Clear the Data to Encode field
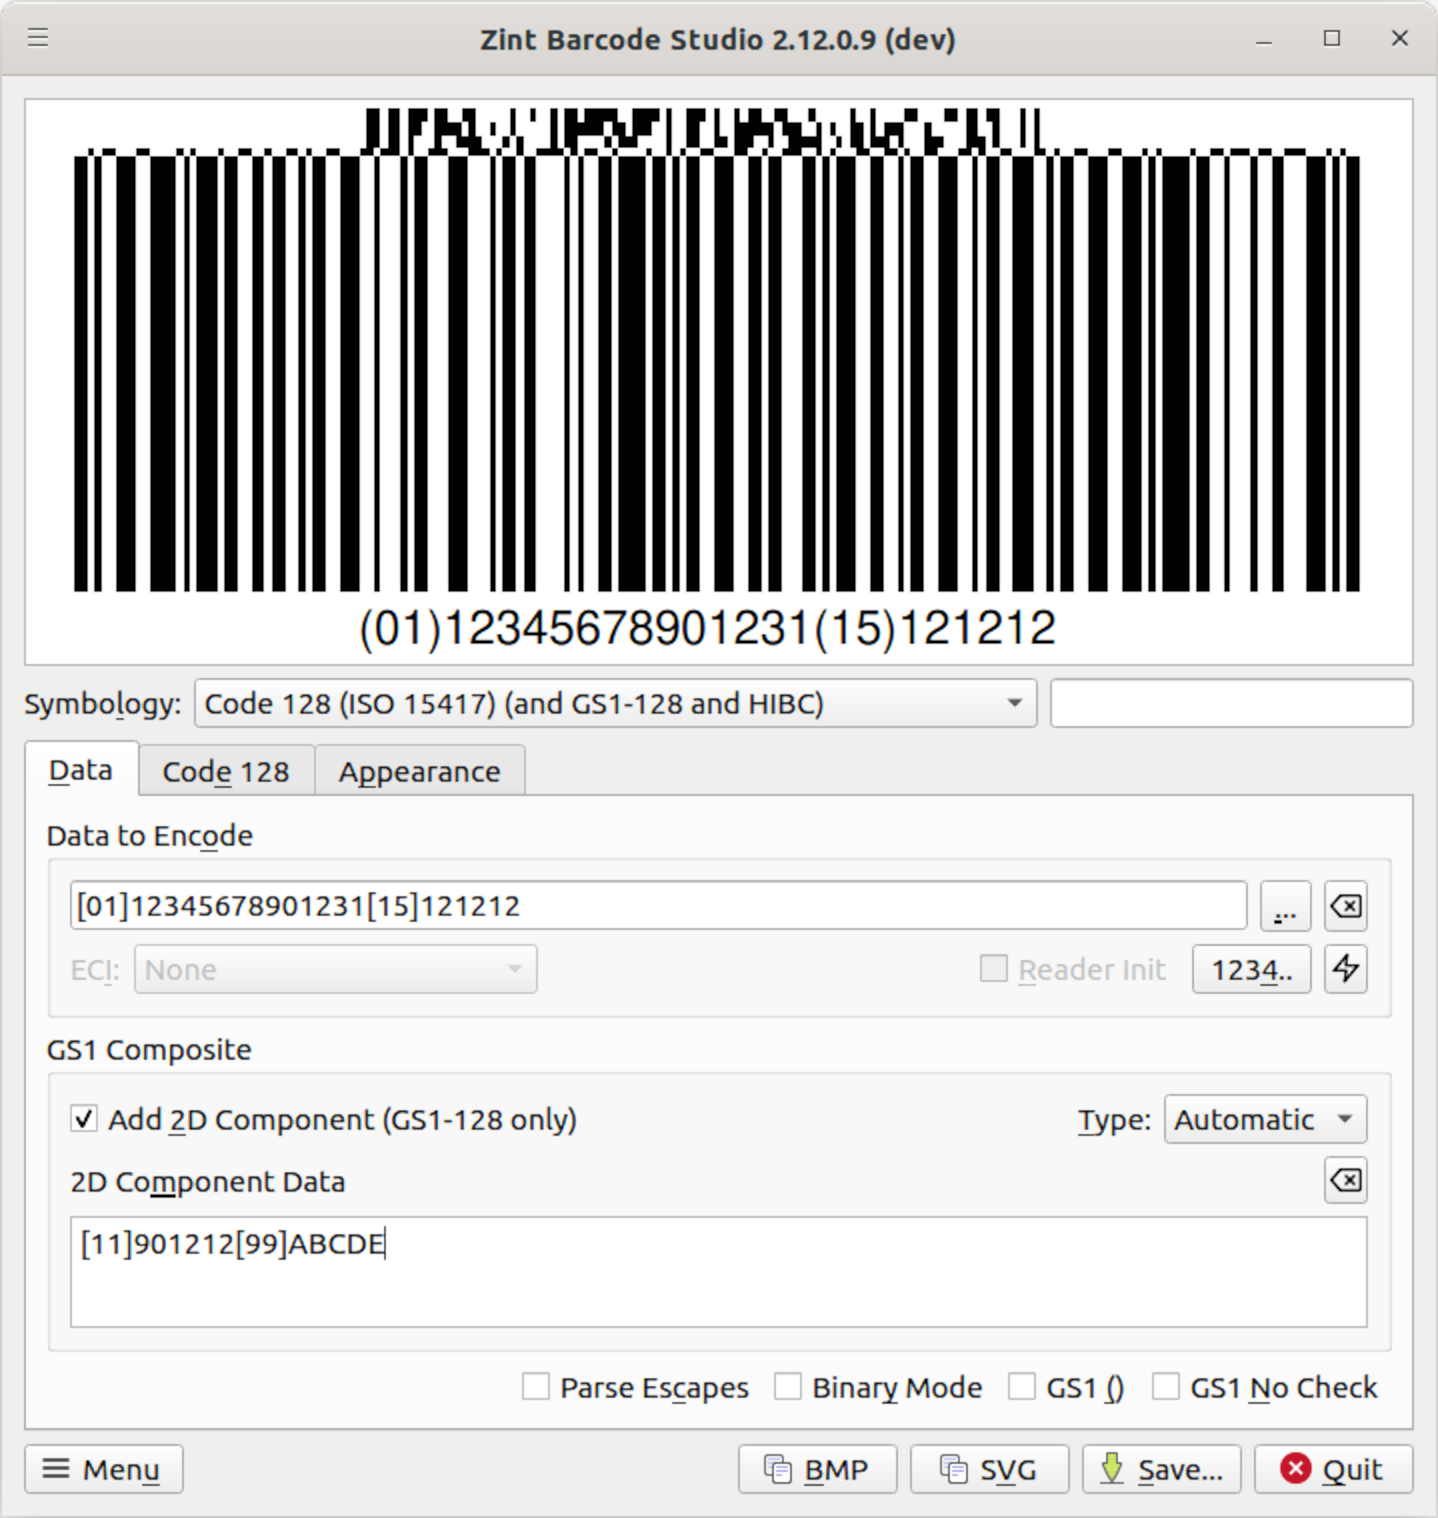The height and width of the screenshot is (1518, 1438). [1345, 907]
